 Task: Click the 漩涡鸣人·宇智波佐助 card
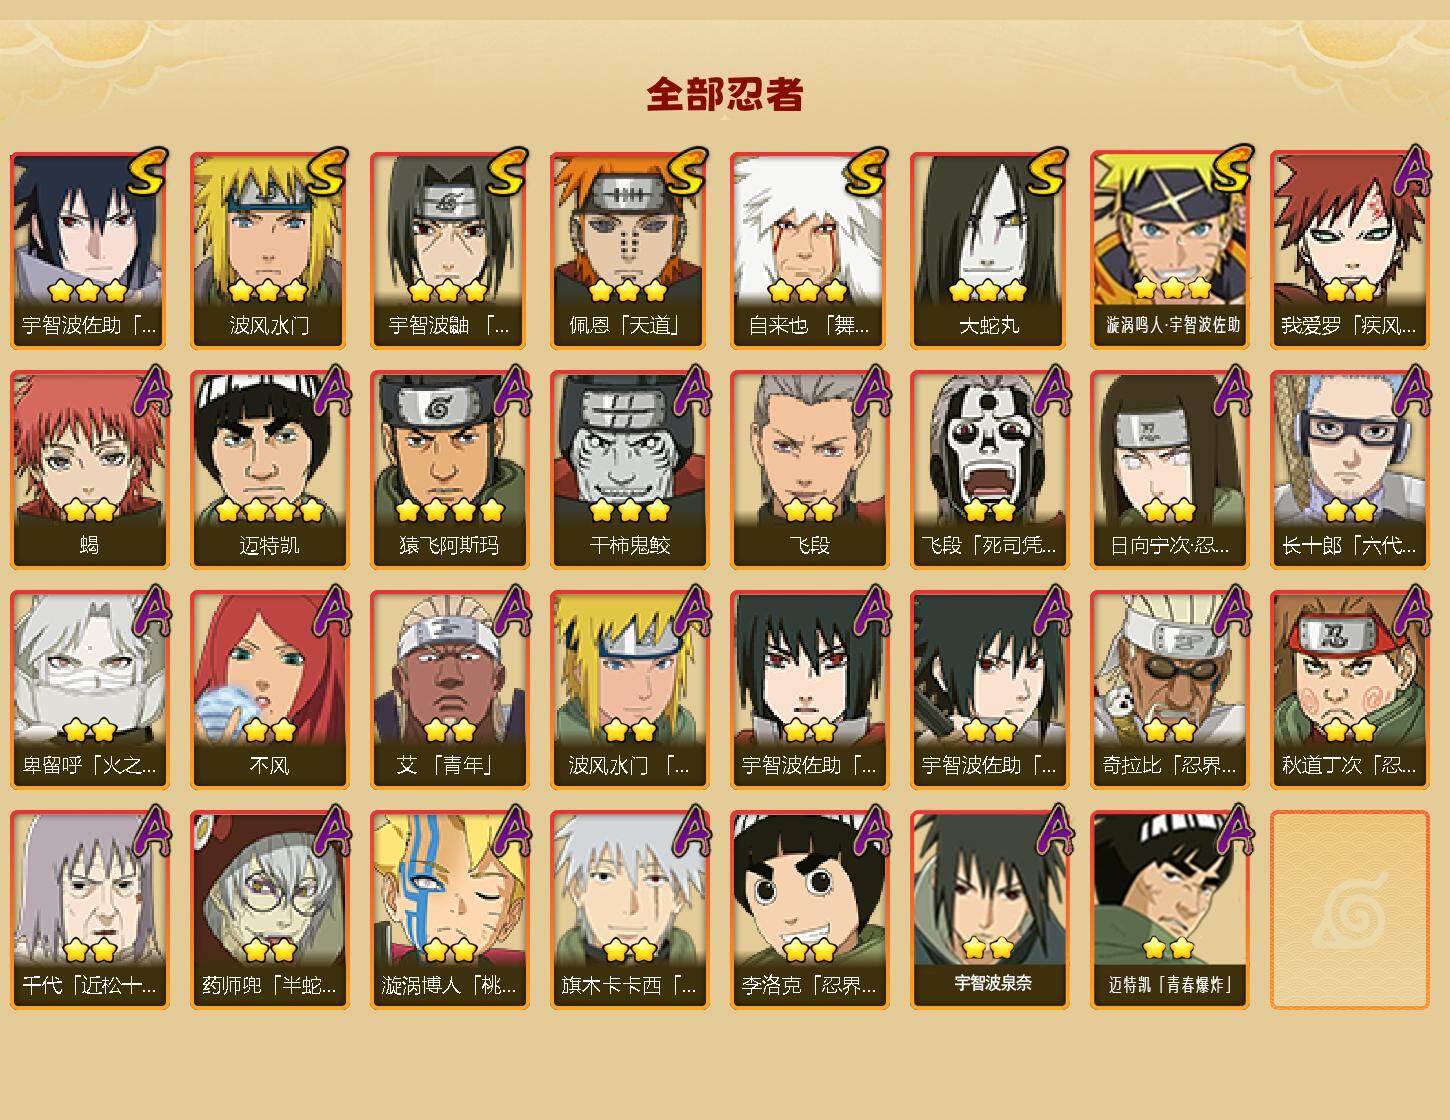click(1169, 250)
